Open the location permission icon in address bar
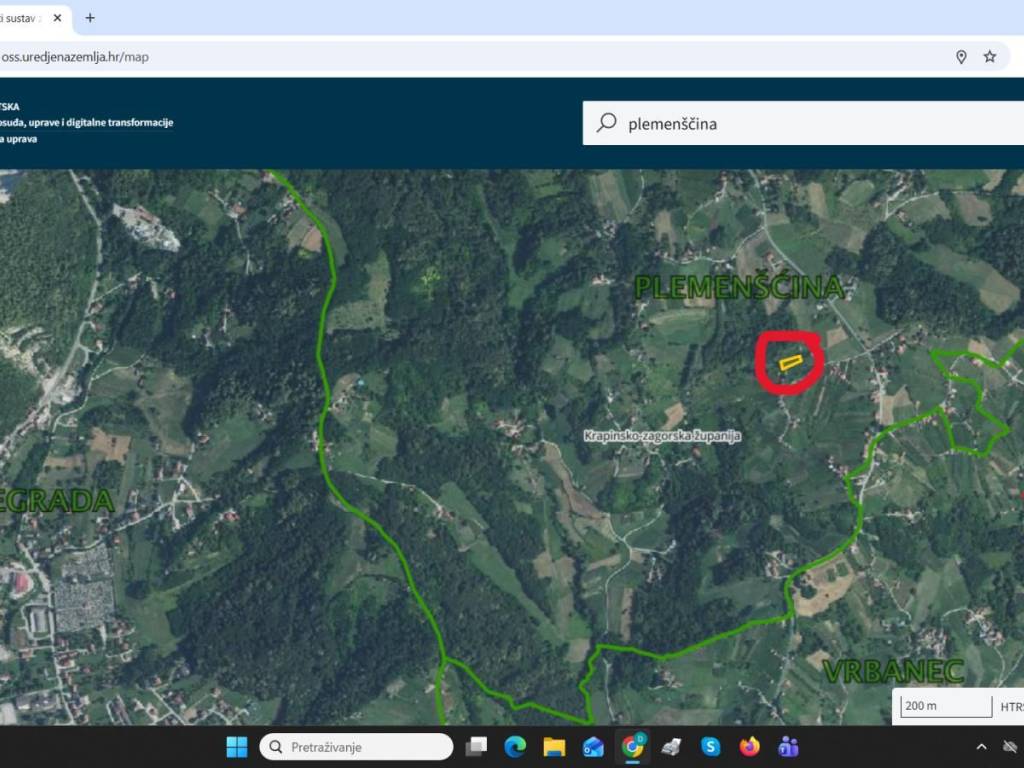The image size is (1024, 768). click(x=961, y=57)
